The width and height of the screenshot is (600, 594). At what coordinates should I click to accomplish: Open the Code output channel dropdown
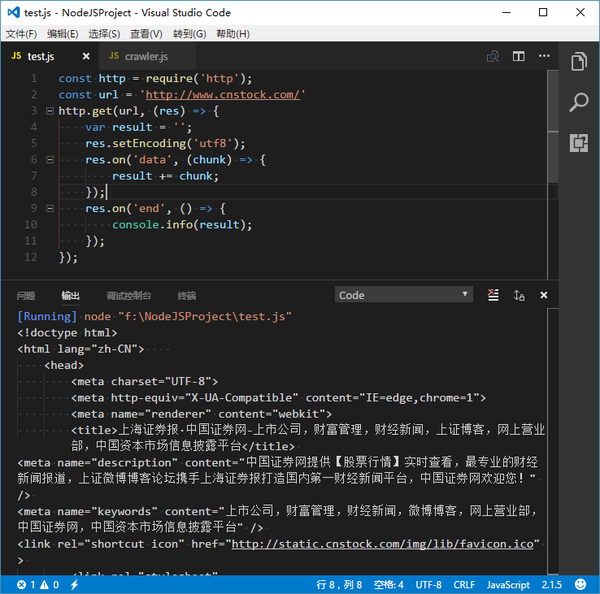tap(404, 295)
